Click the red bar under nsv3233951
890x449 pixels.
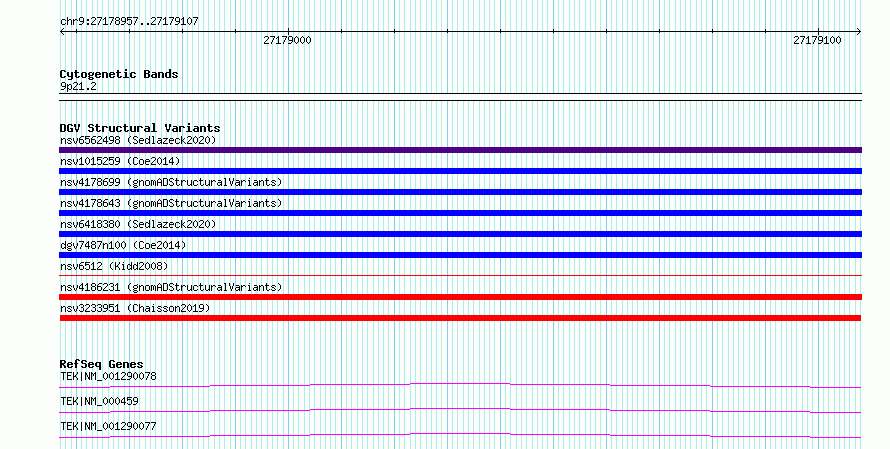460,318
